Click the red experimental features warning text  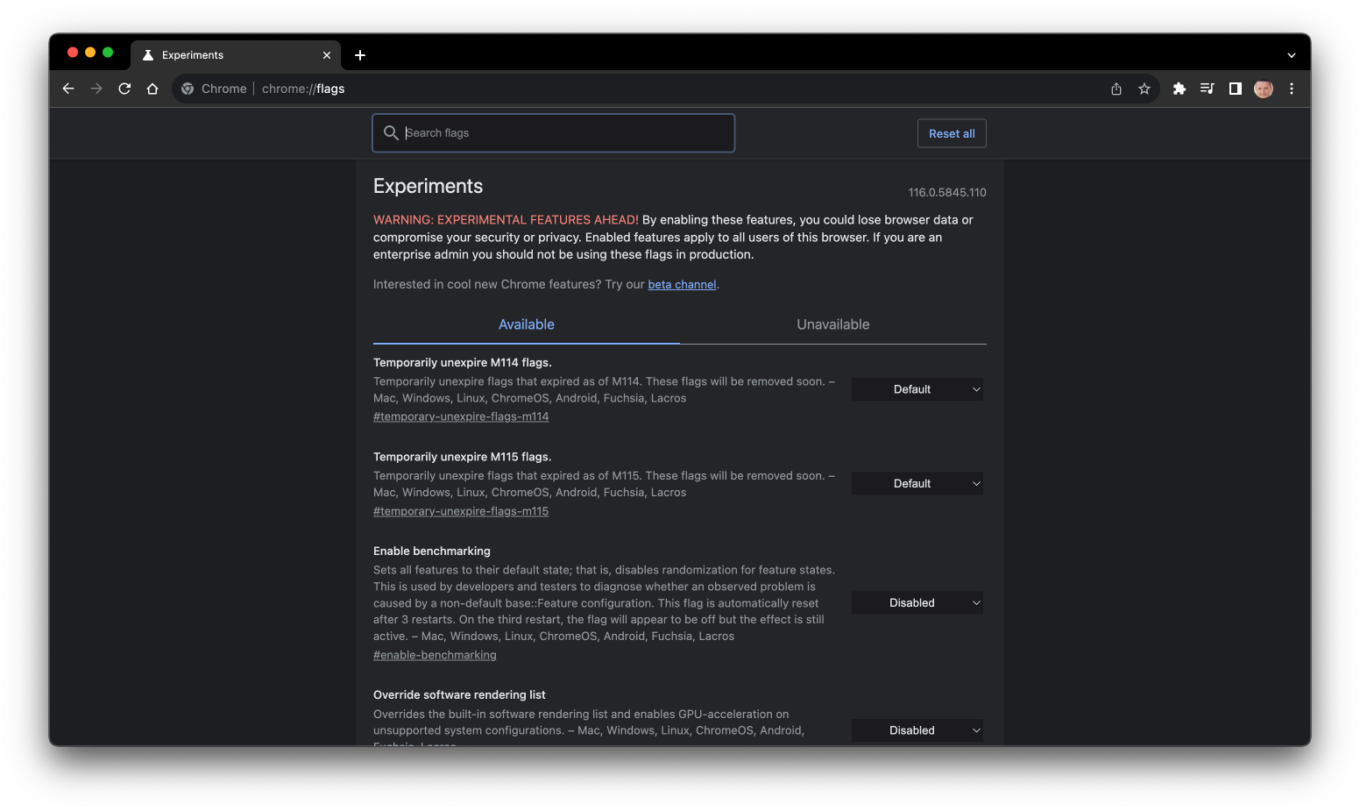(506, 220)
